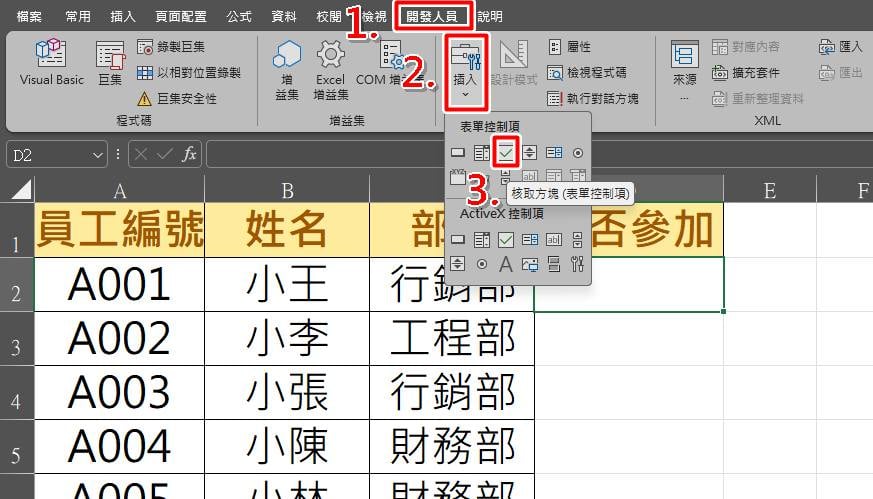This screenshot has width=873, height=499.
Task: Click cell containing A001
Action: pyautogui.click(x=120, y=285)
